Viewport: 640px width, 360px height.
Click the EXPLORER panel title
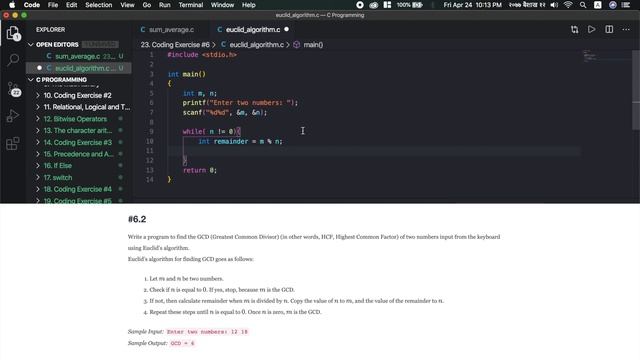pyautogui.click(x=50, y=29)
